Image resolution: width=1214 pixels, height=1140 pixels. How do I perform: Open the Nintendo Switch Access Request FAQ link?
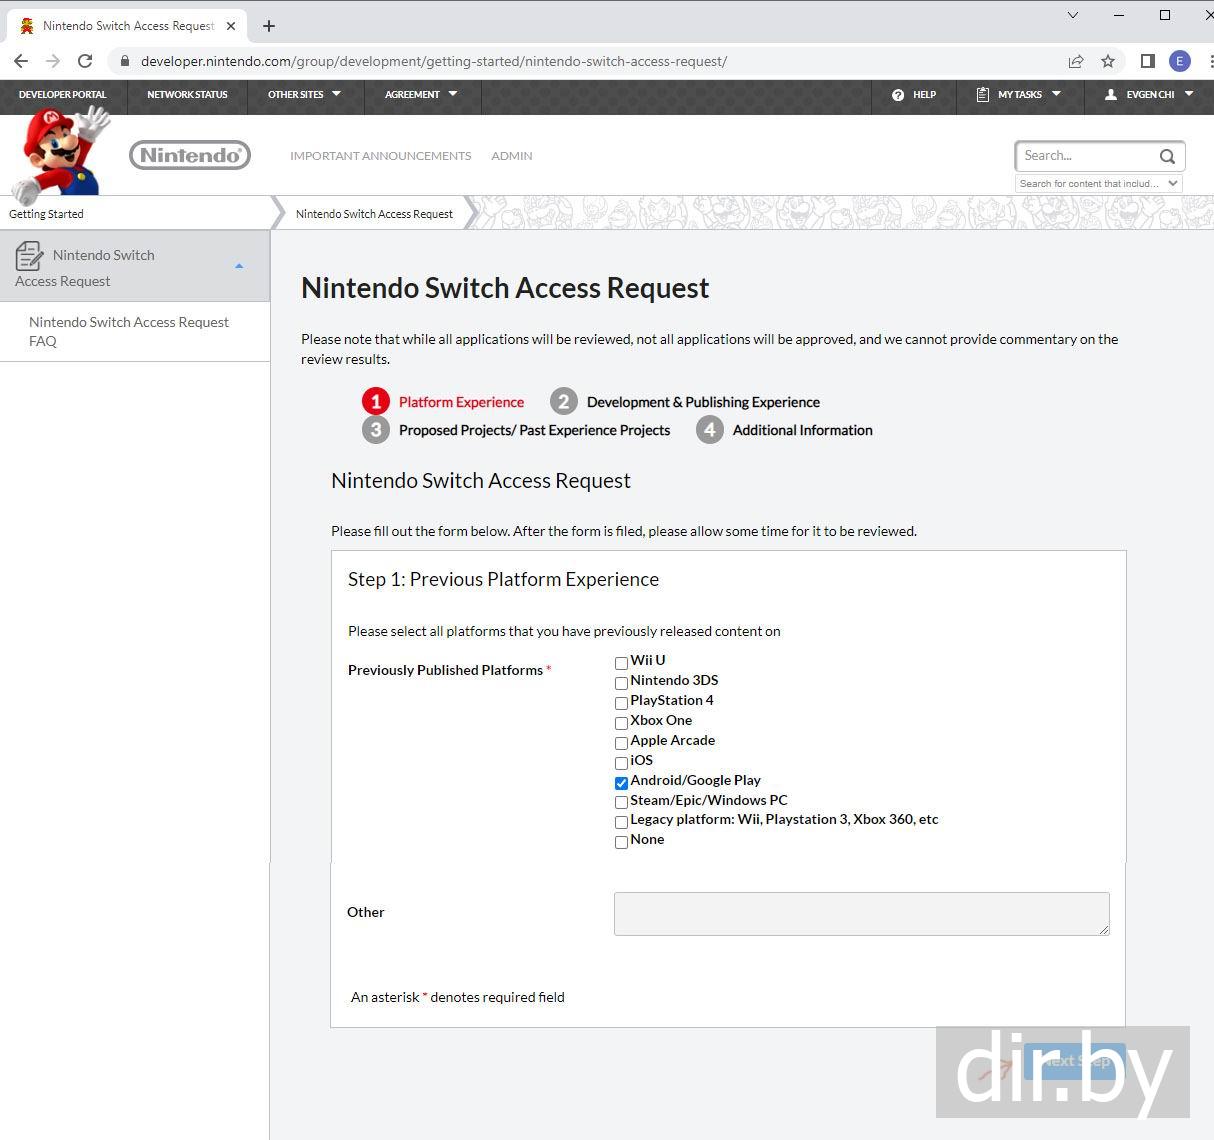tap(129, 331)
